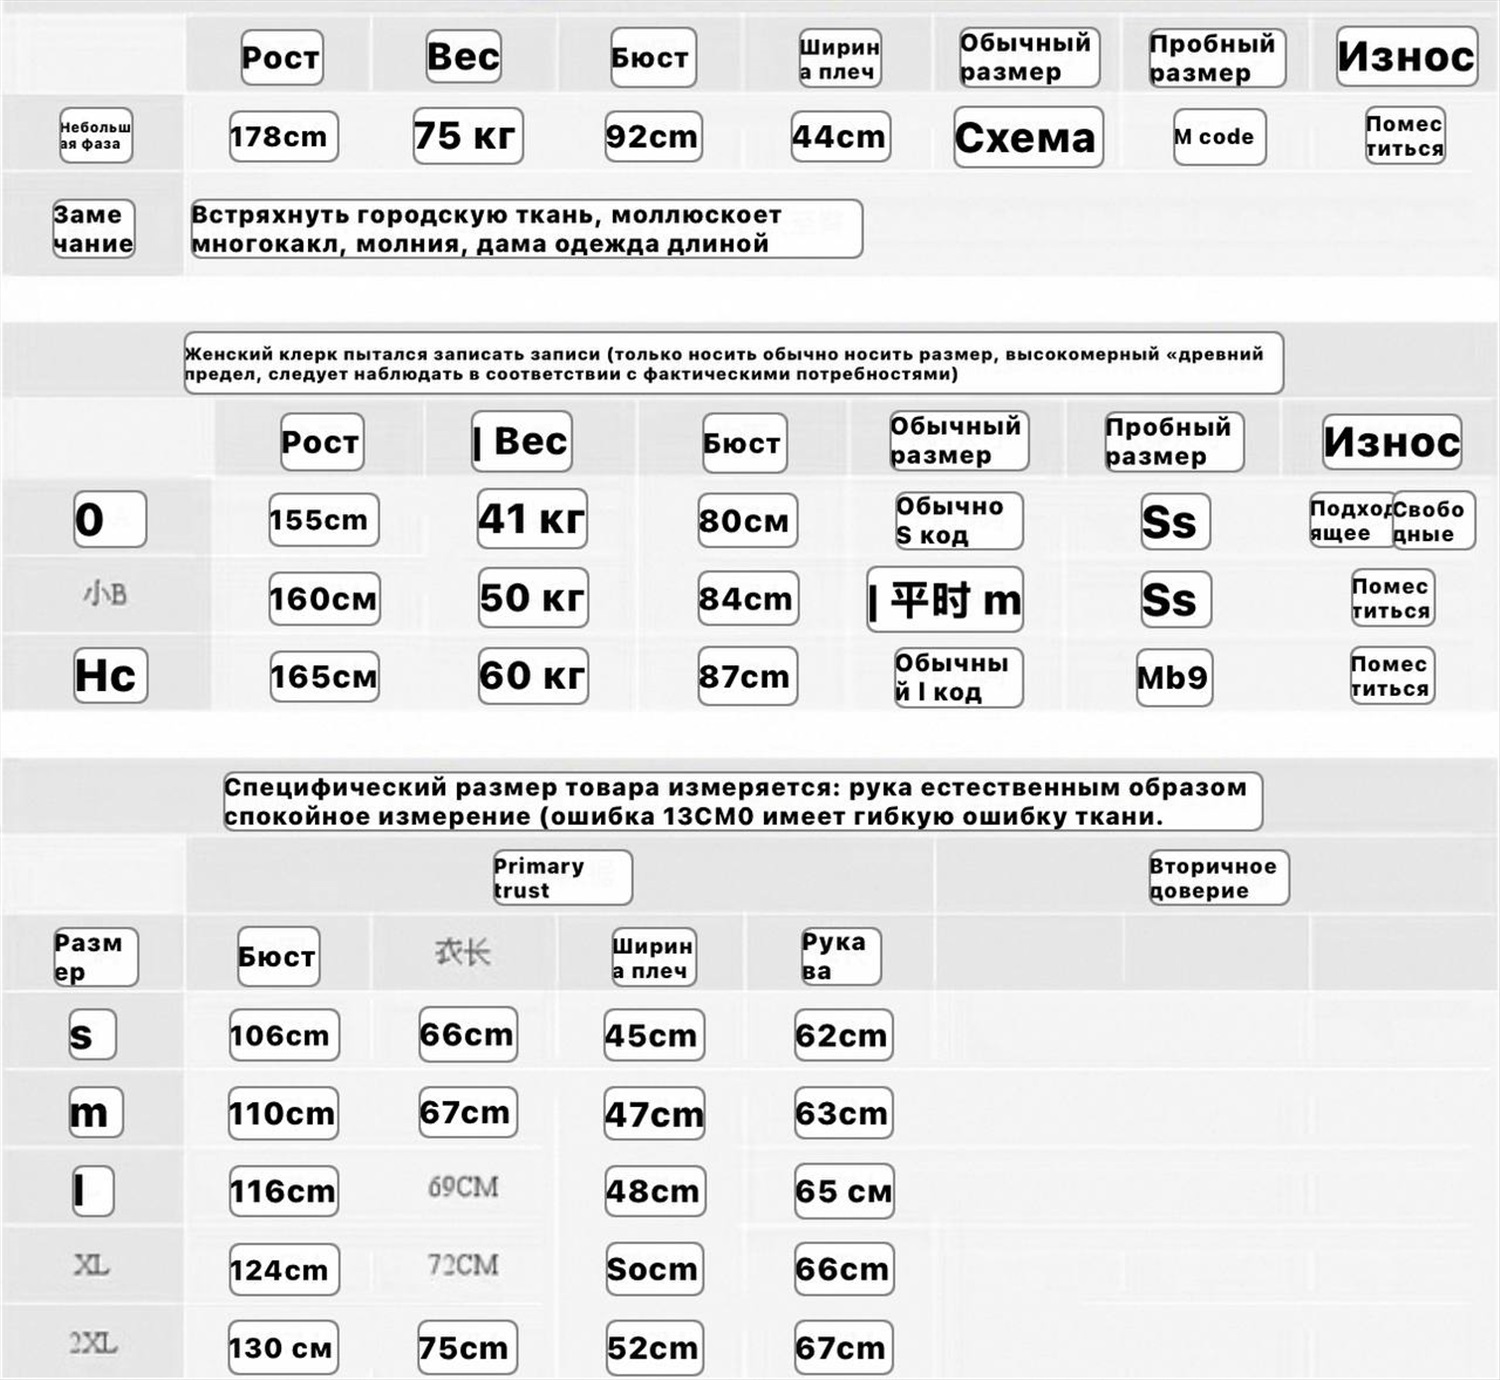Click the 52cm shoulder width cell
The width and height of the screenshot is (1500, 1380).
[653, 1348]
